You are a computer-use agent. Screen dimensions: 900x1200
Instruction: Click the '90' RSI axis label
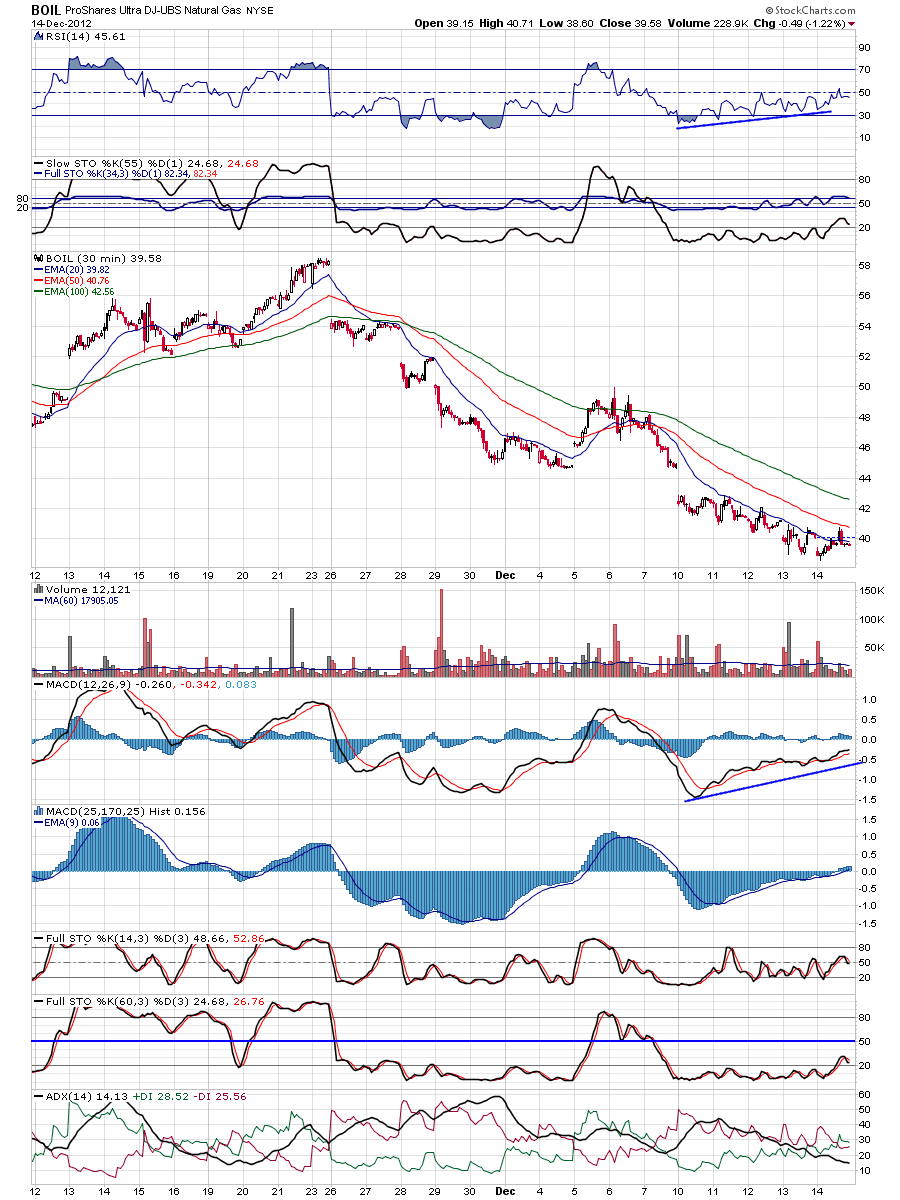pos(862,47)
